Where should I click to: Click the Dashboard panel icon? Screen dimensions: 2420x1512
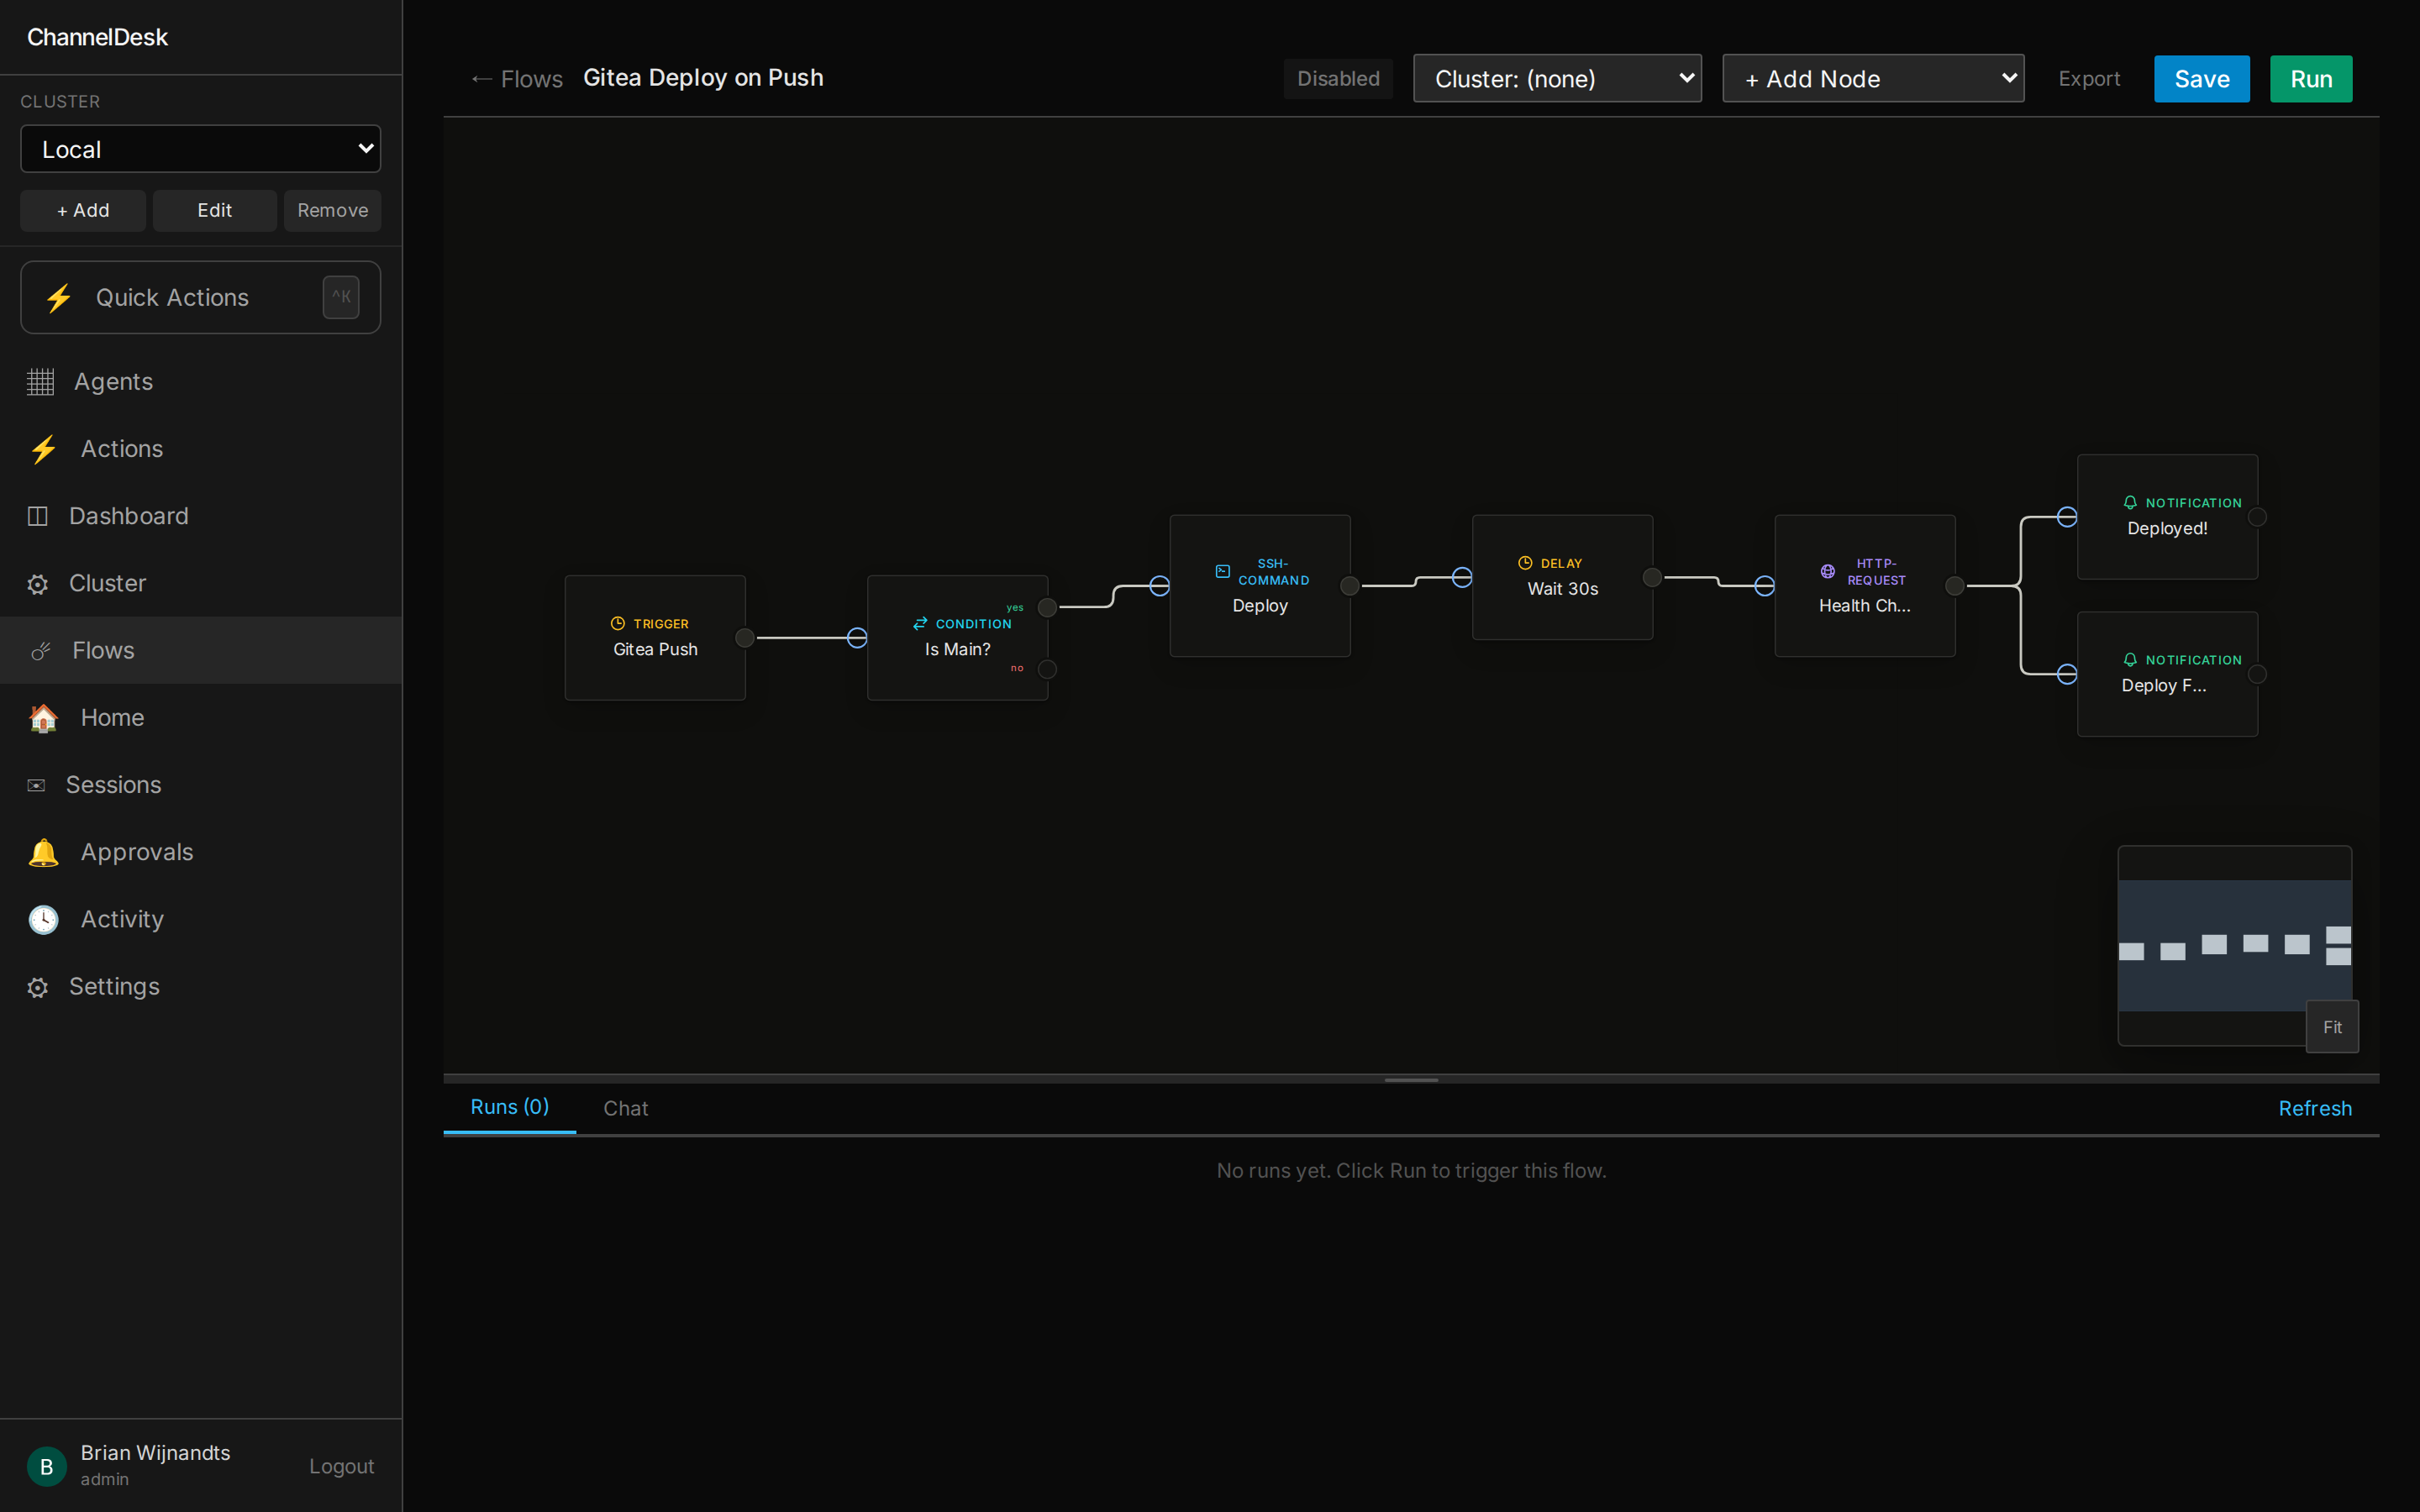click(x=37, y=516)
